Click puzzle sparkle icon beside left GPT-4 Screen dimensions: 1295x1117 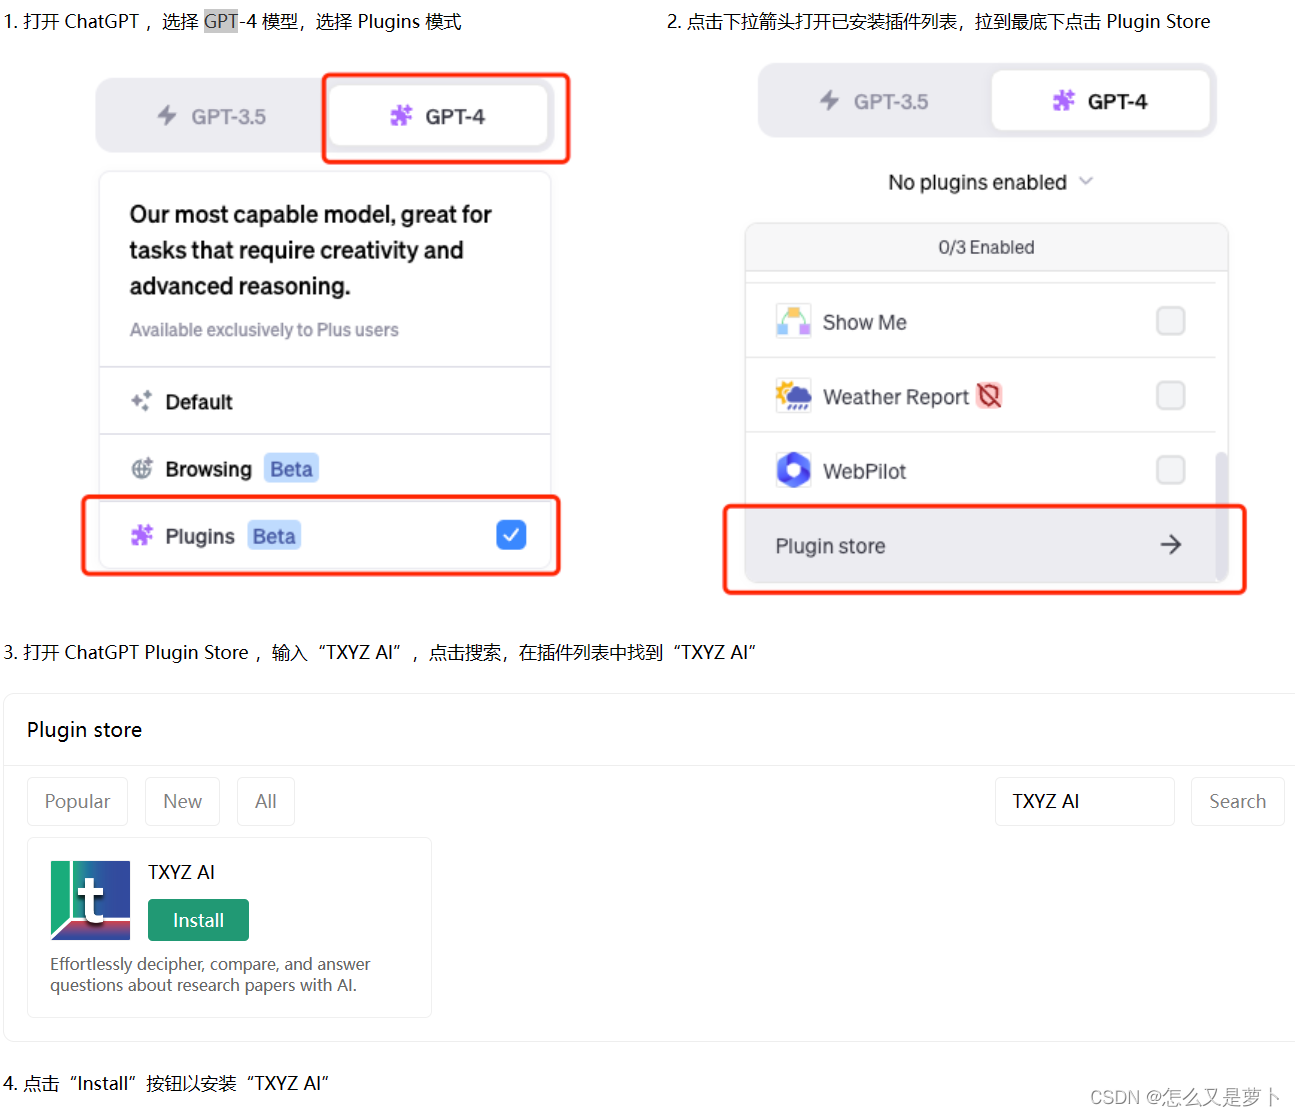pos(401,116)
